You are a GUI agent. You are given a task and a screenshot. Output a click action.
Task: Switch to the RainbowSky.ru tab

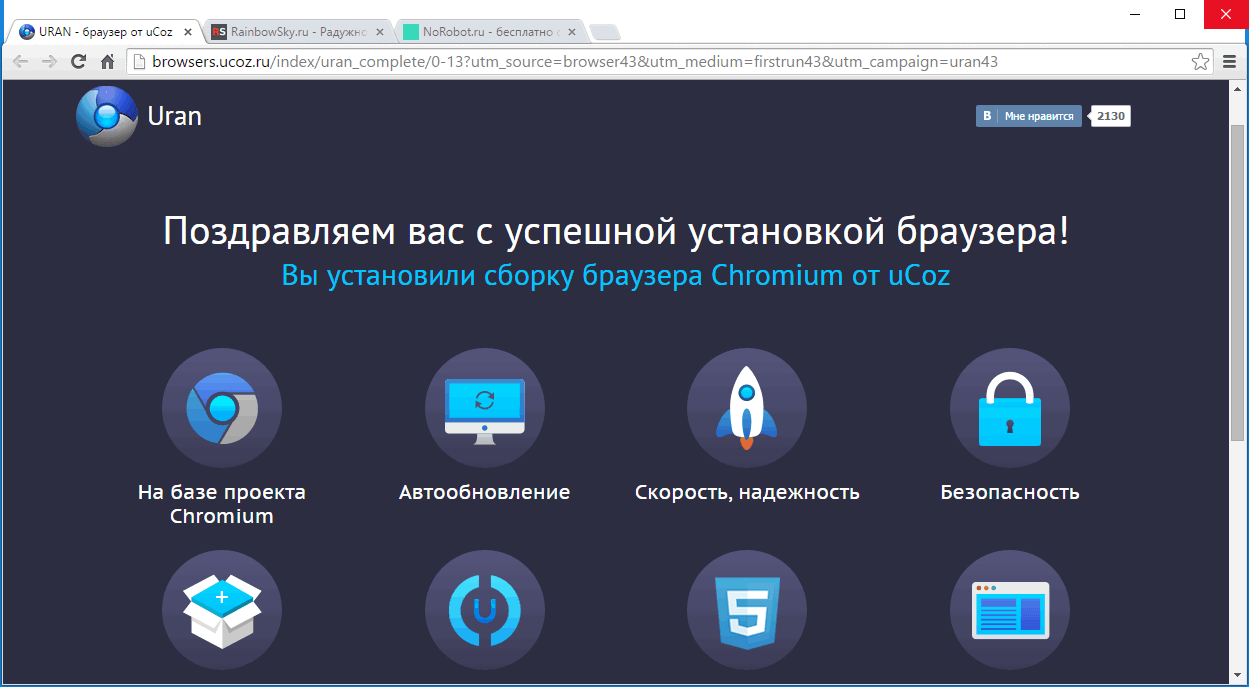click(299, 32)
